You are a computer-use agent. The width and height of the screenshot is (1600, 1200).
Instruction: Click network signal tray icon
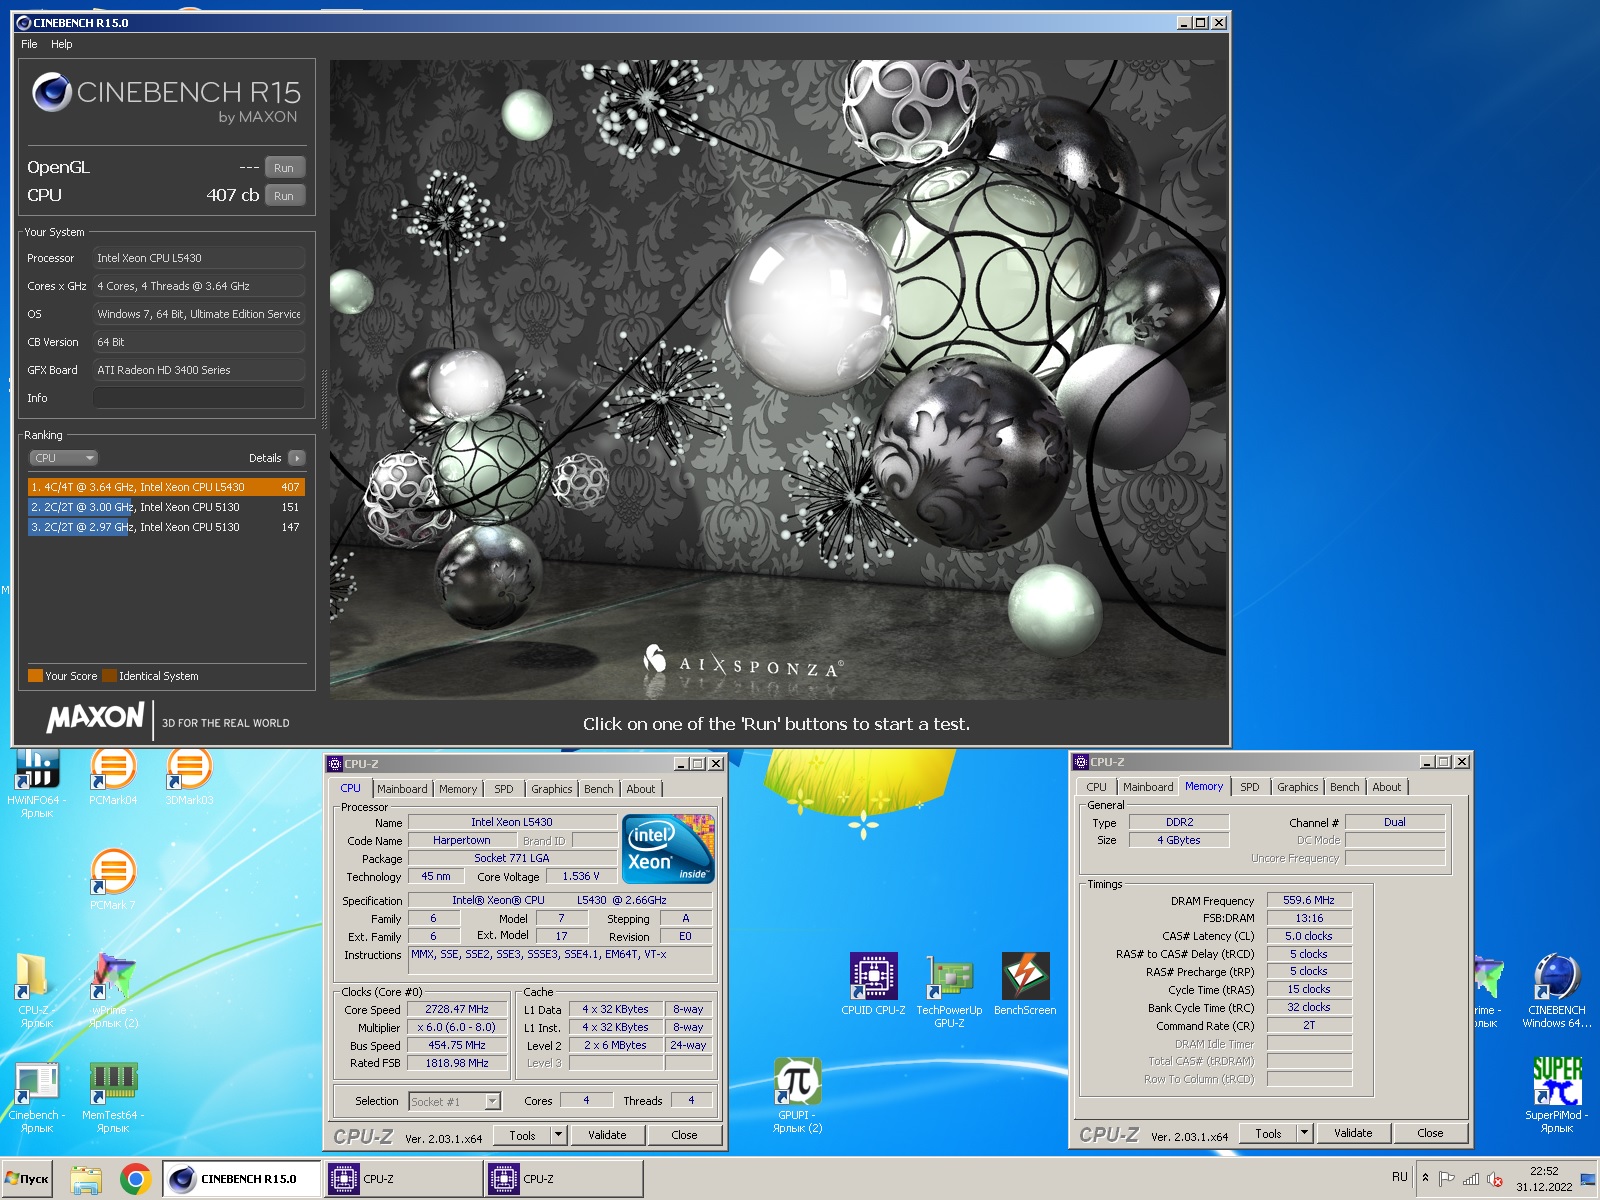1470,1179
